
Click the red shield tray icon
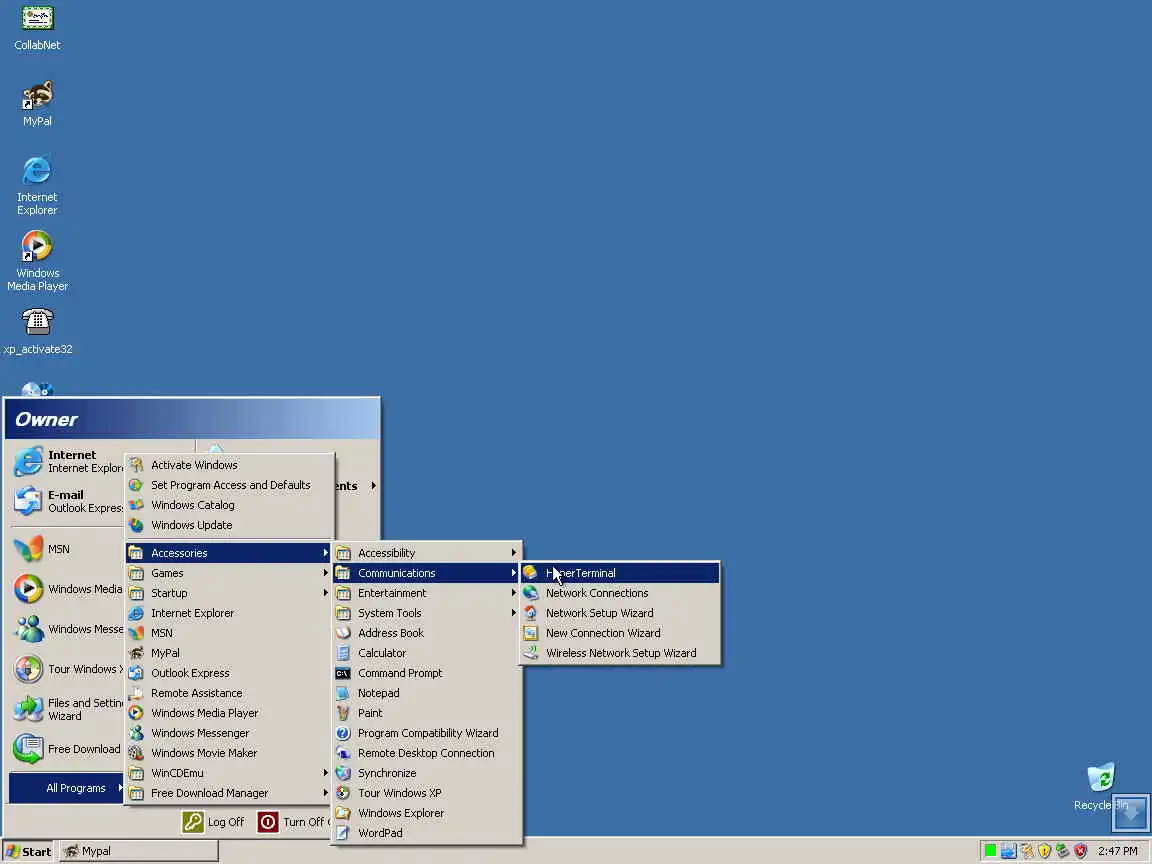[x=1080, y=851]
